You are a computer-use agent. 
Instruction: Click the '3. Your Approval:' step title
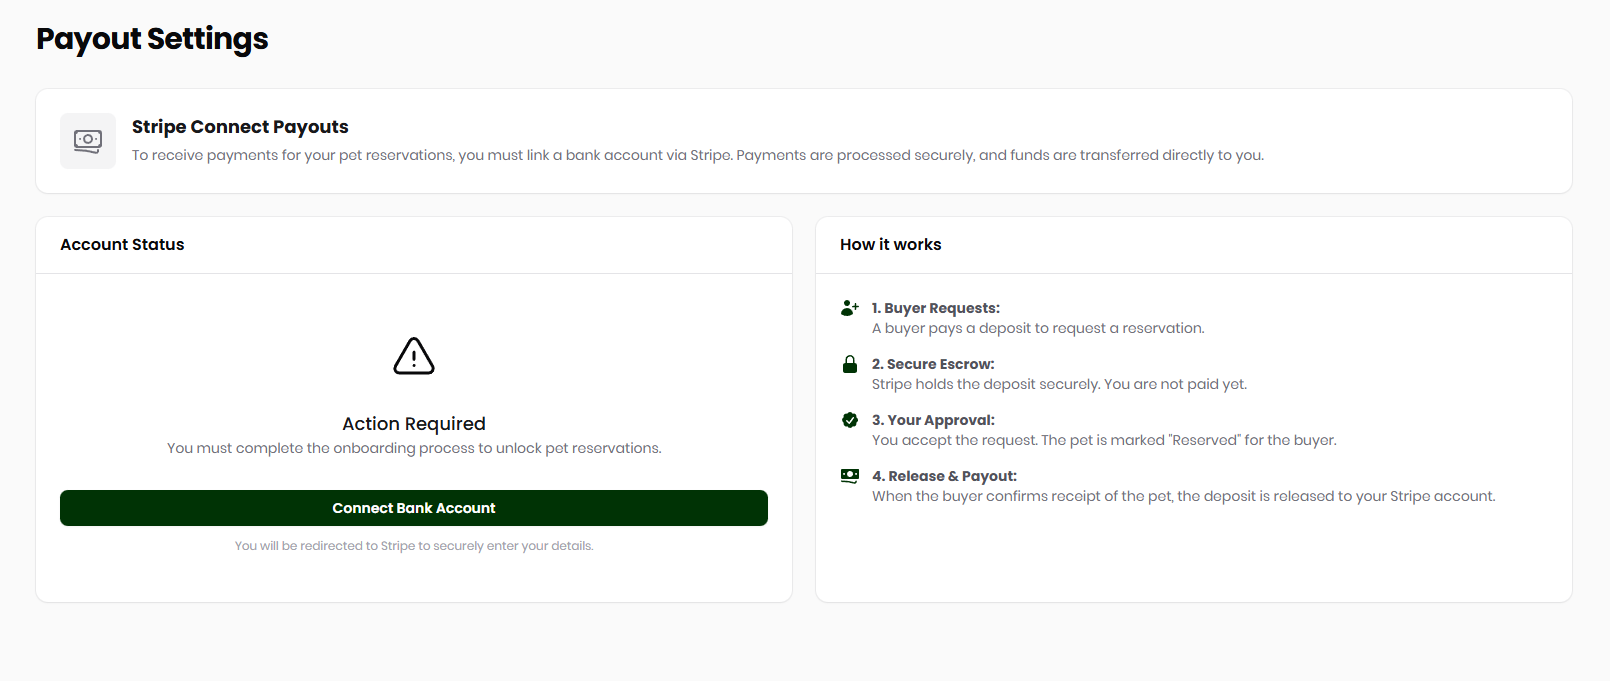coord(933,420)
